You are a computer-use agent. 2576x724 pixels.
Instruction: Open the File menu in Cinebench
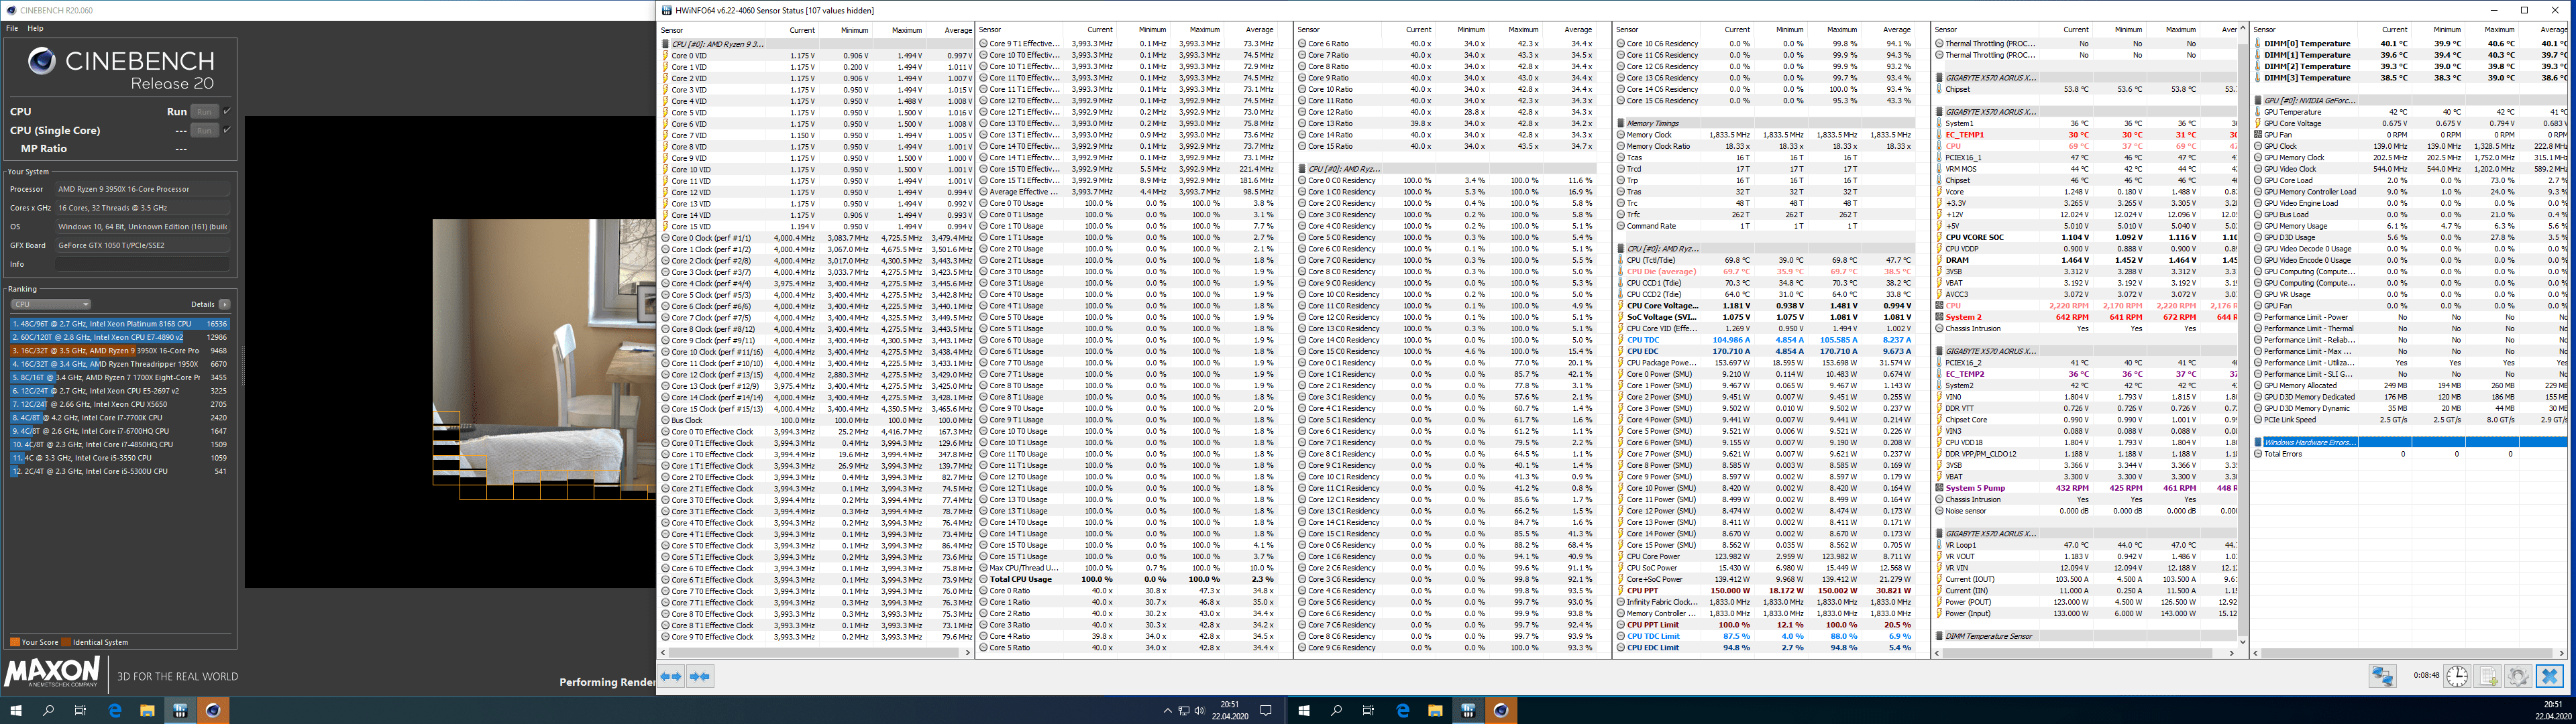click(x=12, y=28)
